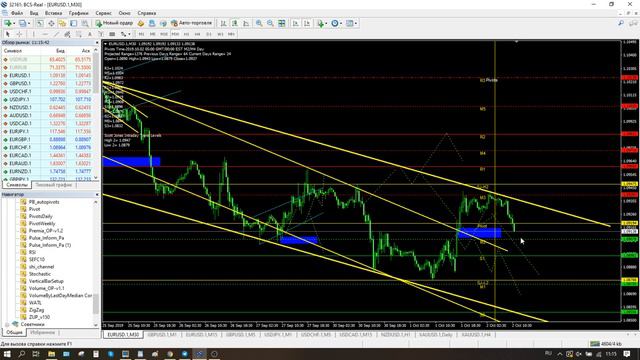Open the chart templates icon
Screen dimensions: 640x360
click(x=350, y=23)
